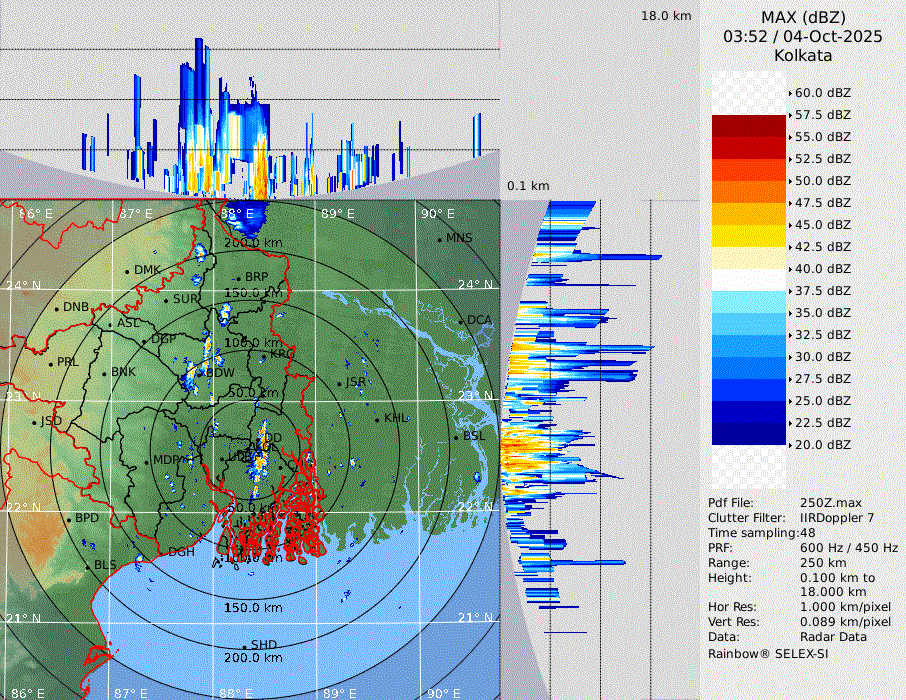Select the BLS station marker
Screen dimensions: 906x700
tap(87, 566)
